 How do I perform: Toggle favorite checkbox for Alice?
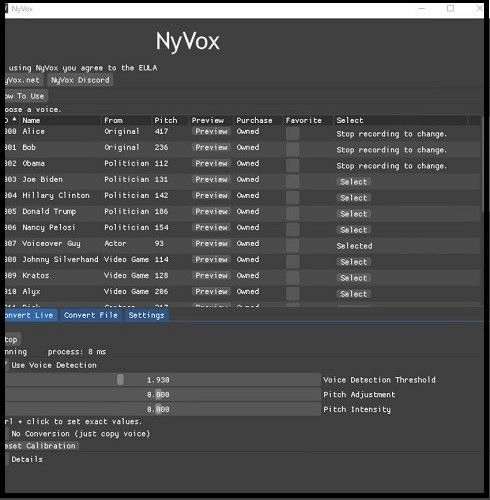click(292, 134)
